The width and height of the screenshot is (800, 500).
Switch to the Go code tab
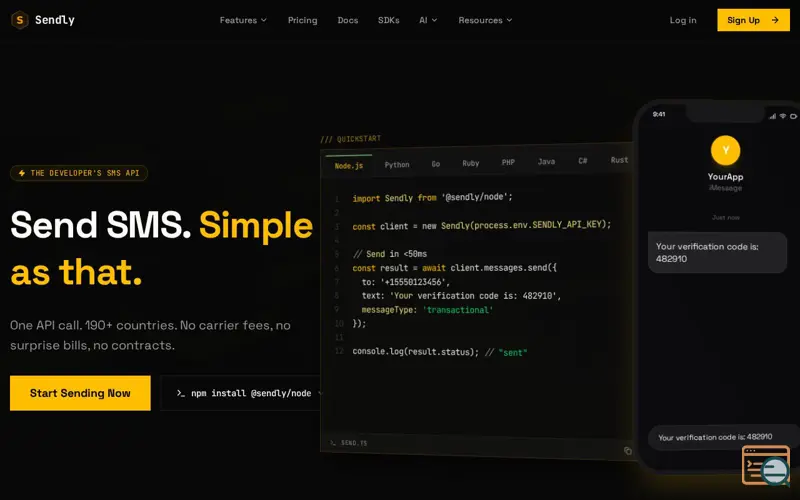[x=436, y=164]
